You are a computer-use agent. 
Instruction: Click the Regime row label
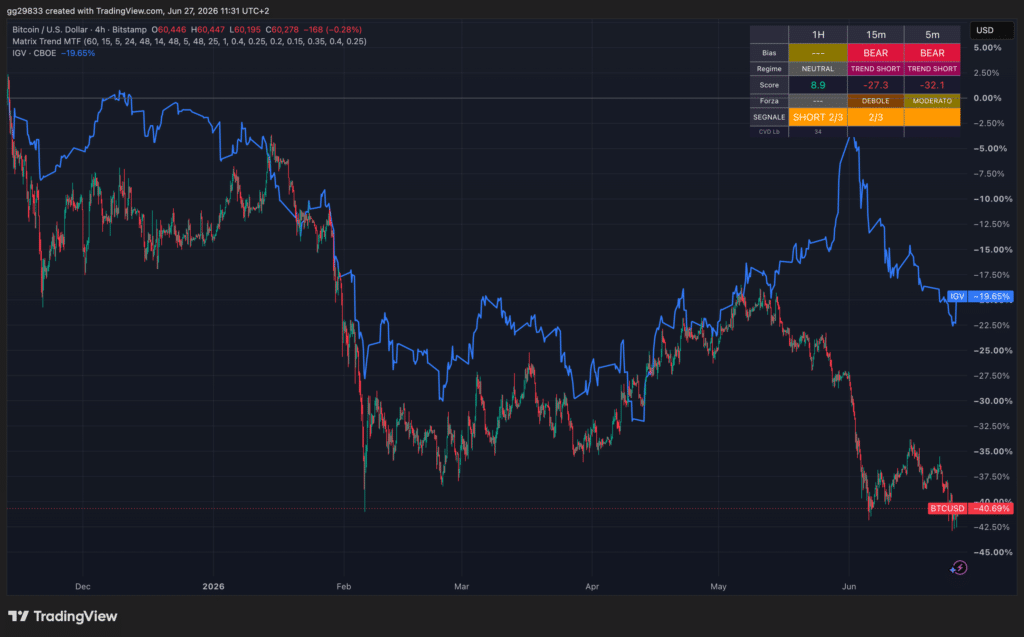(769, 69)
